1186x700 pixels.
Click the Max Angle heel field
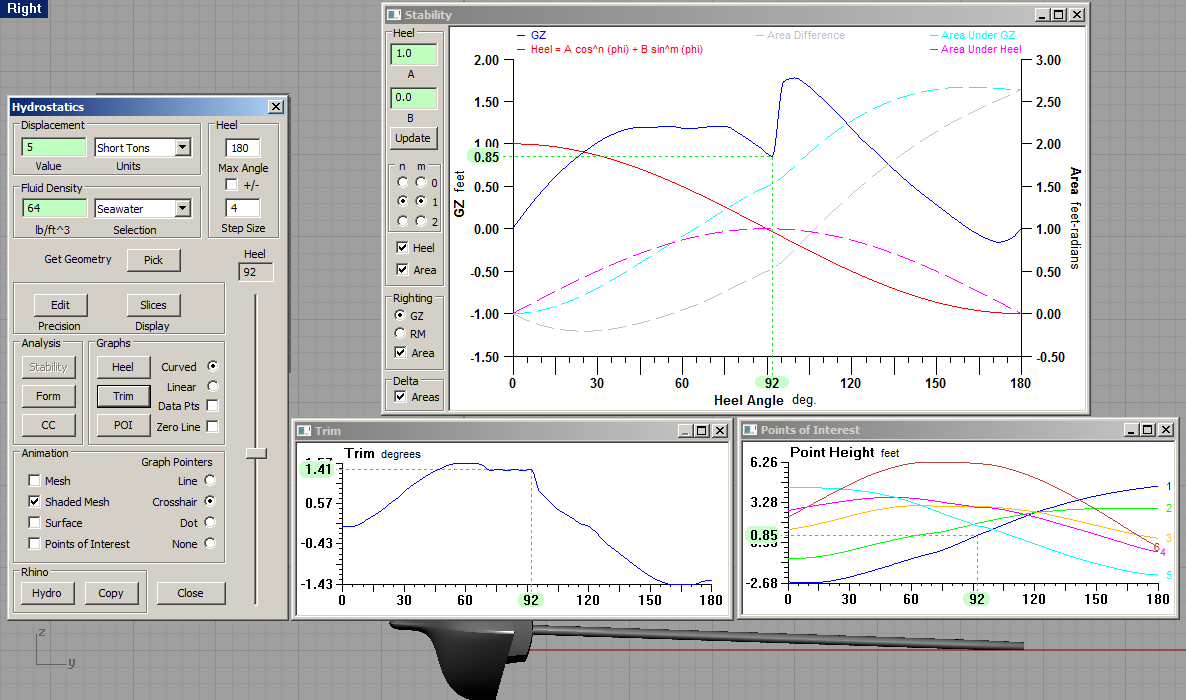click(243, 148)
